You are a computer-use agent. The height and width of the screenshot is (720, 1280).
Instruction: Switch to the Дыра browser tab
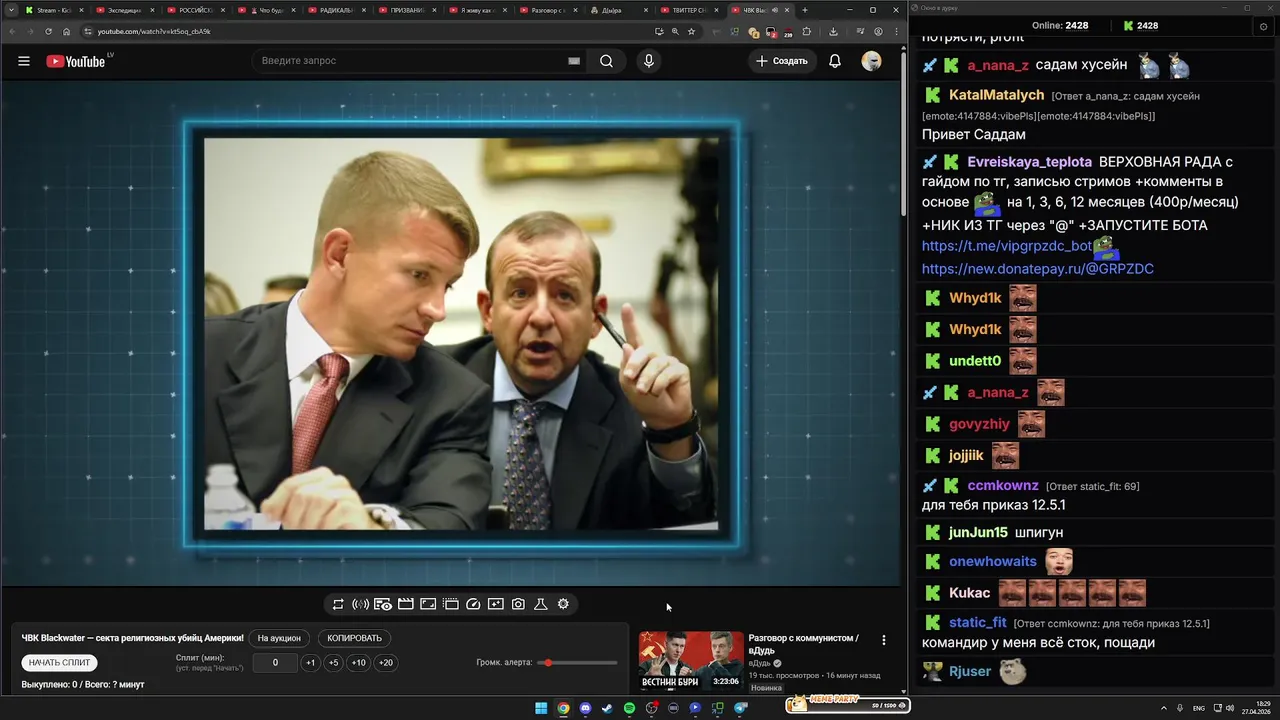(621, 10)
